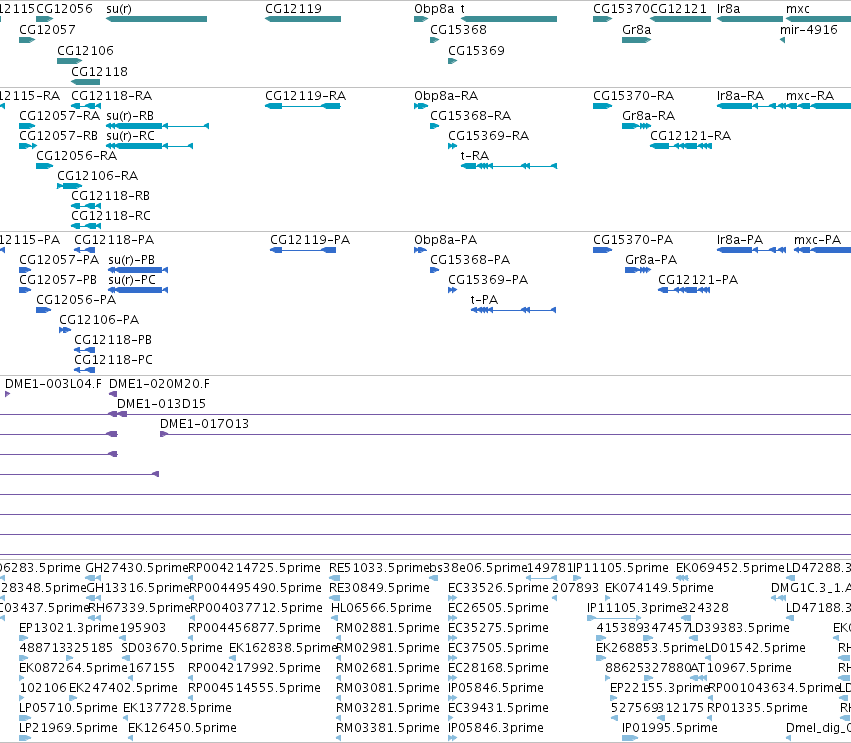Select the DME1-003L04.F clone label

pyautogui.click(x=53, y=384)
